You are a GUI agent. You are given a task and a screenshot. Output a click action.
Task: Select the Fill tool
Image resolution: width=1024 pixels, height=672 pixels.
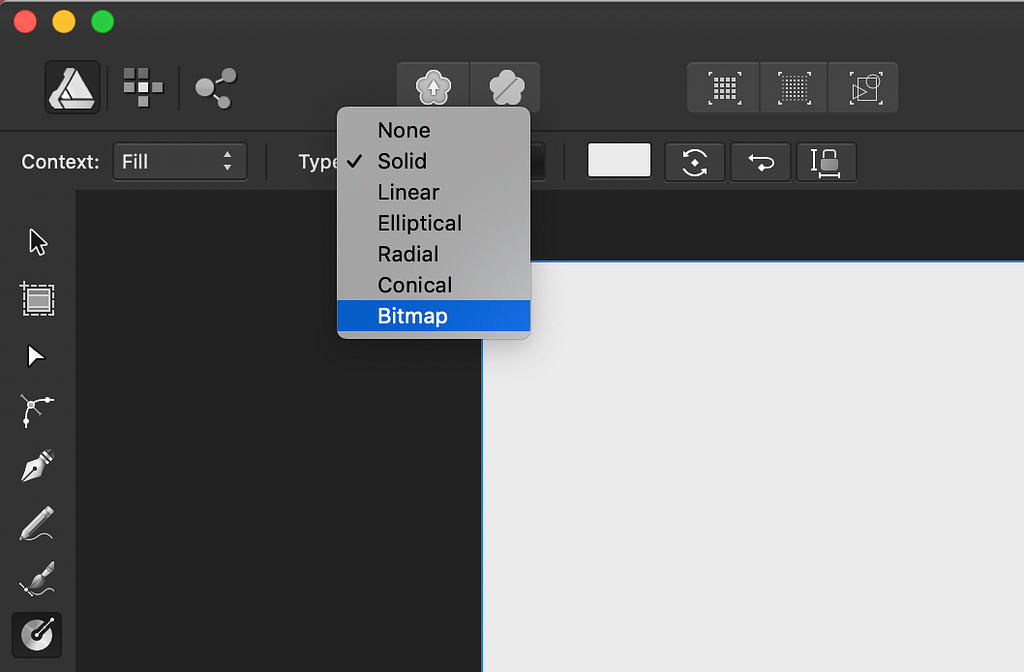pyautogui.click(x=37, y=635)
